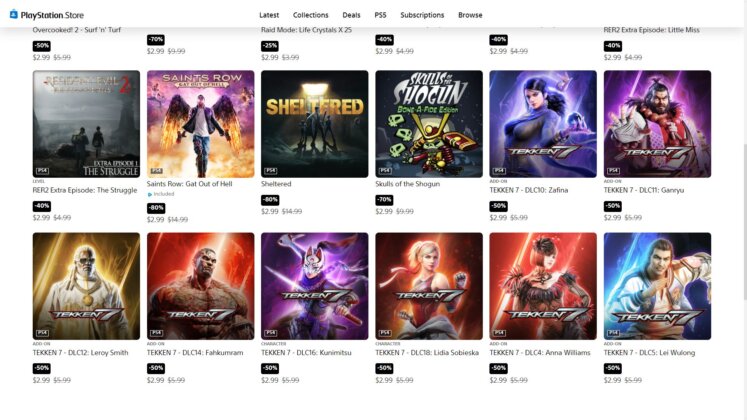Open the Latest menu

point(269,15)
